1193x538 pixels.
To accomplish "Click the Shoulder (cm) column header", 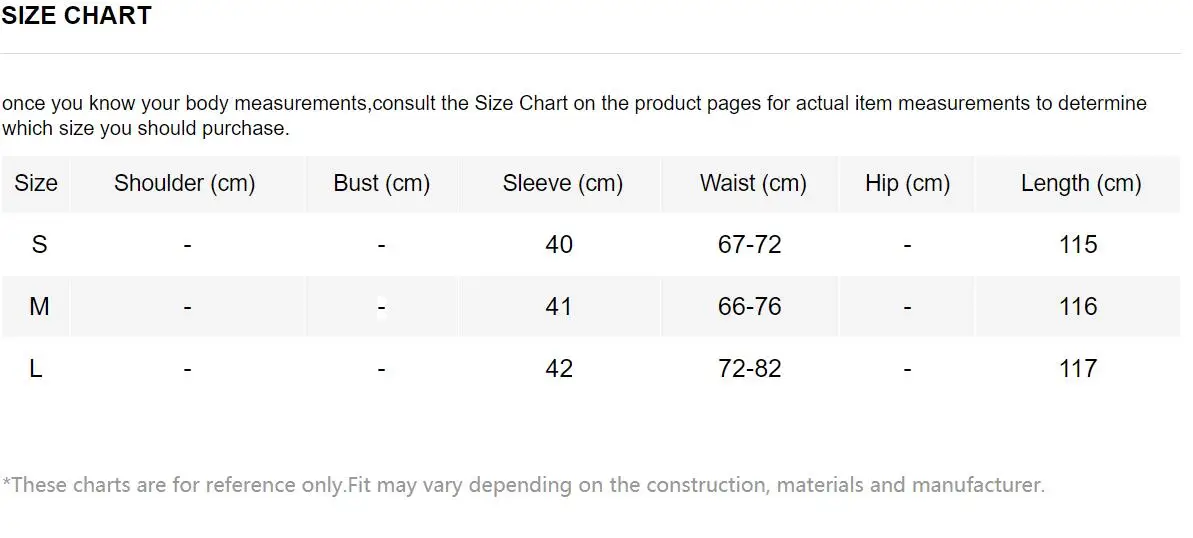I will click(185, 183).
